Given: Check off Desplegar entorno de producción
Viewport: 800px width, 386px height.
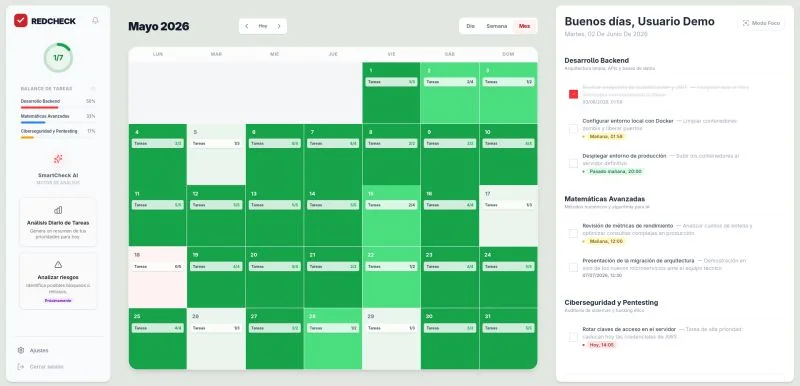Looking at the screenshot, I should 573,163.
